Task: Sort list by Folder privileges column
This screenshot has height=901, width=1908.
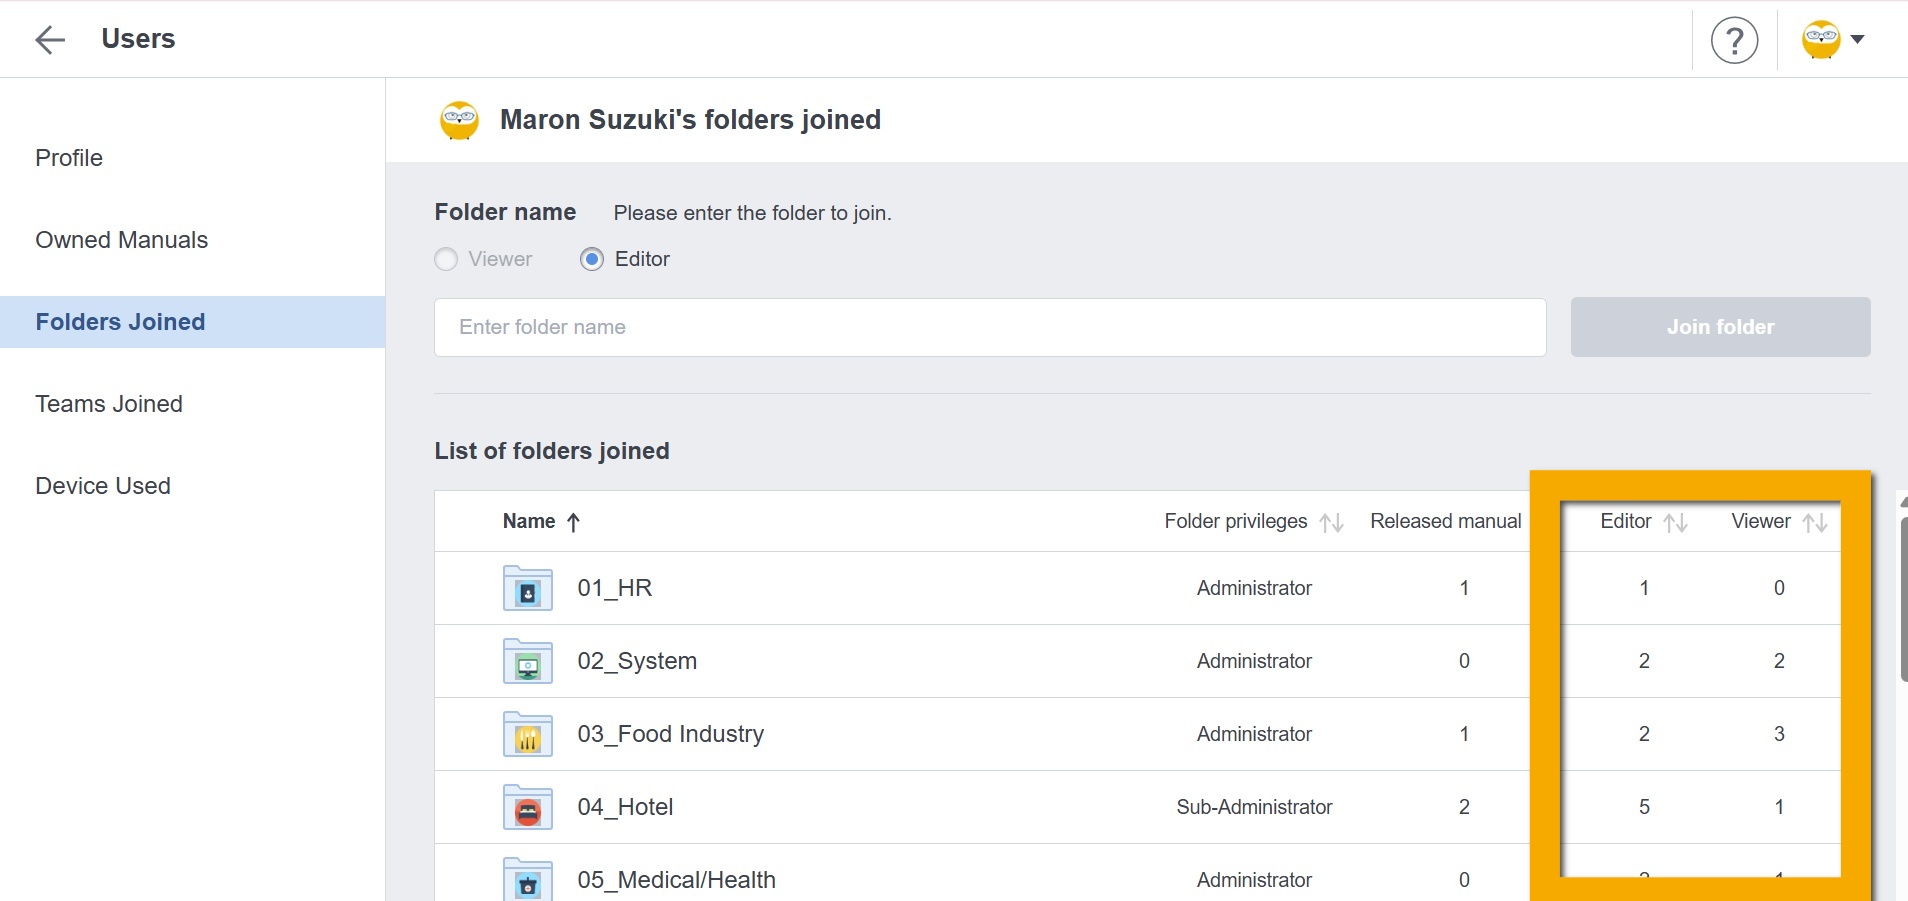Action: (1331, 523)
